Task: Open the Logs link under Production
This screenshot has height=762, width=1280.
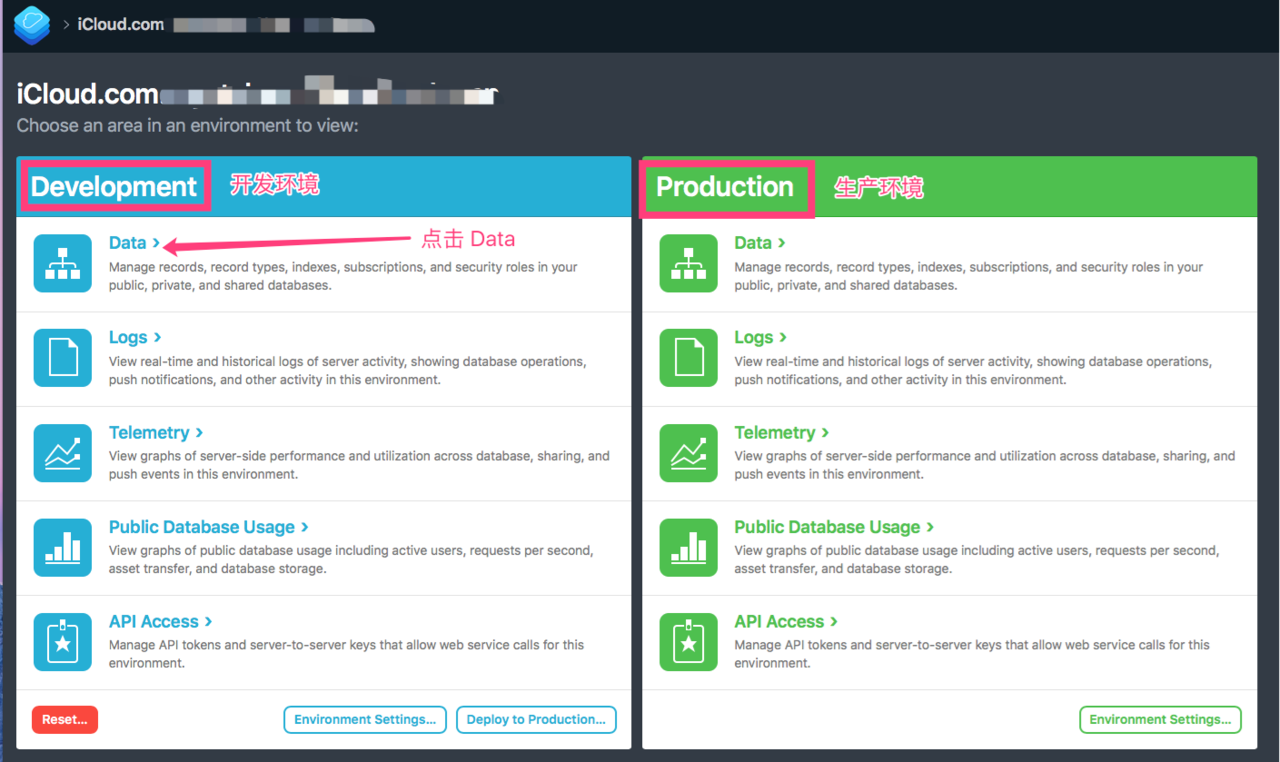Action: [x=761, y=337]
